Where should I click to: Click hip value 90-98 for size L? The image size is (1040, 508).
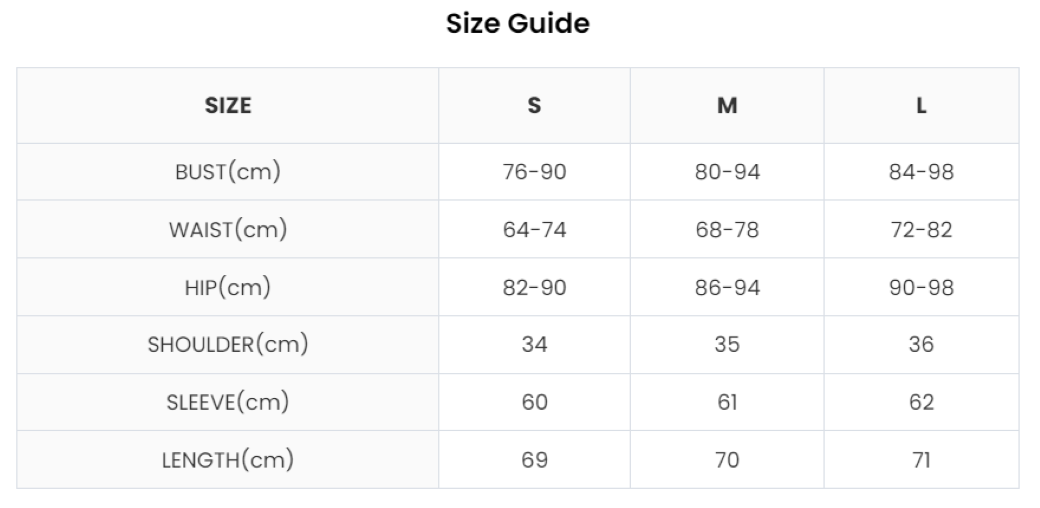[x=921, y=288]
